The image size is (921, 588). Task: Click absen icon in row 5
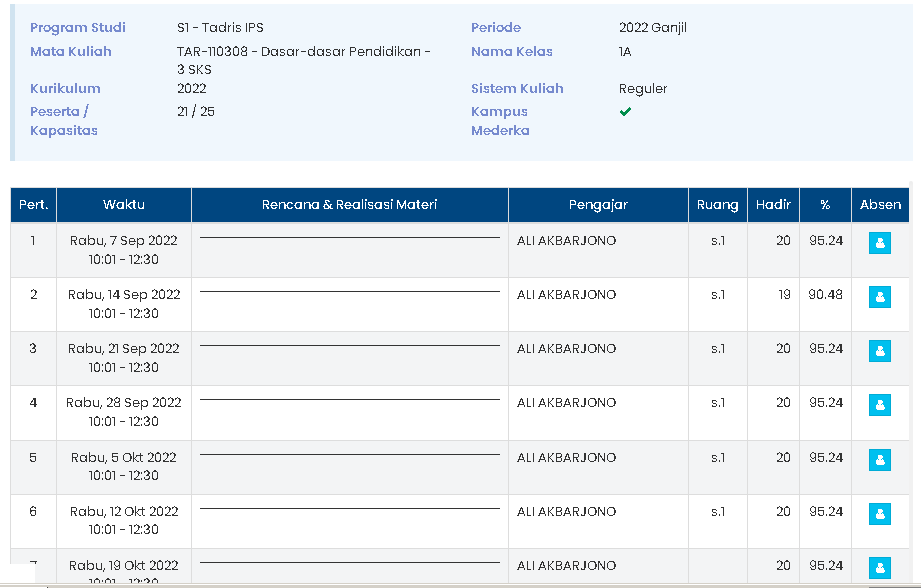(880, 460)
